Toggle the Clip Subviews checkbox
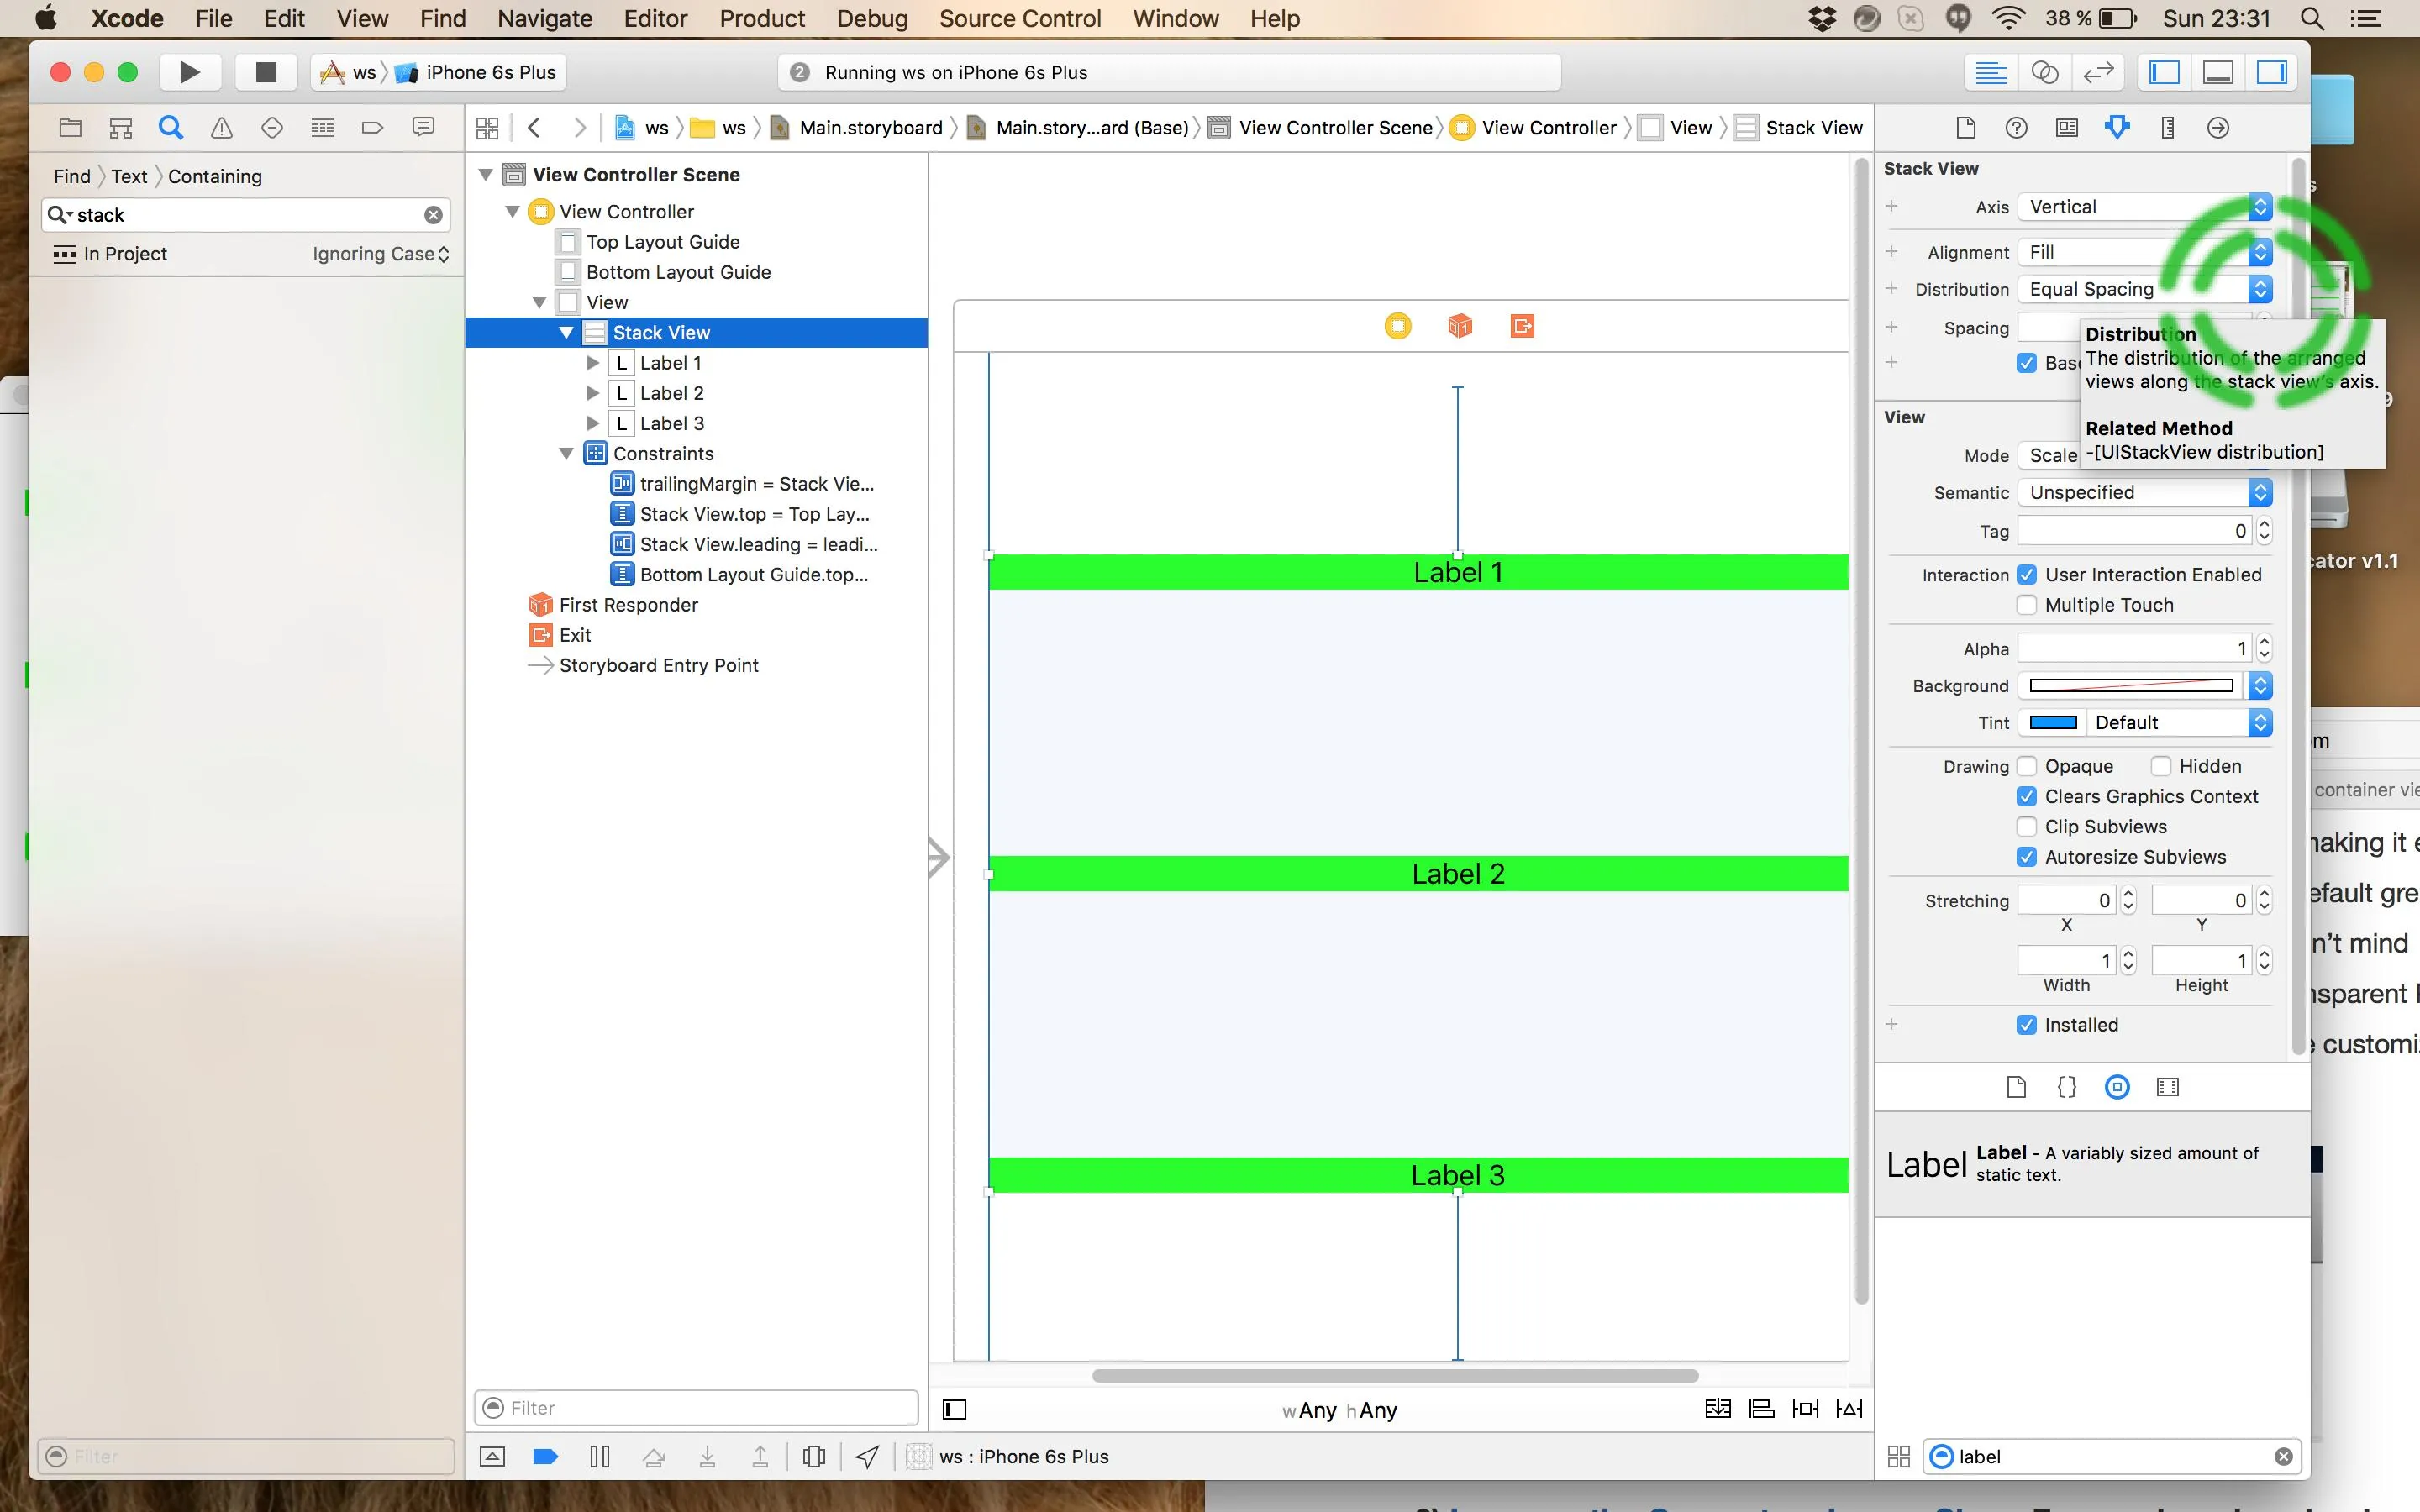 pos(2026,827)
